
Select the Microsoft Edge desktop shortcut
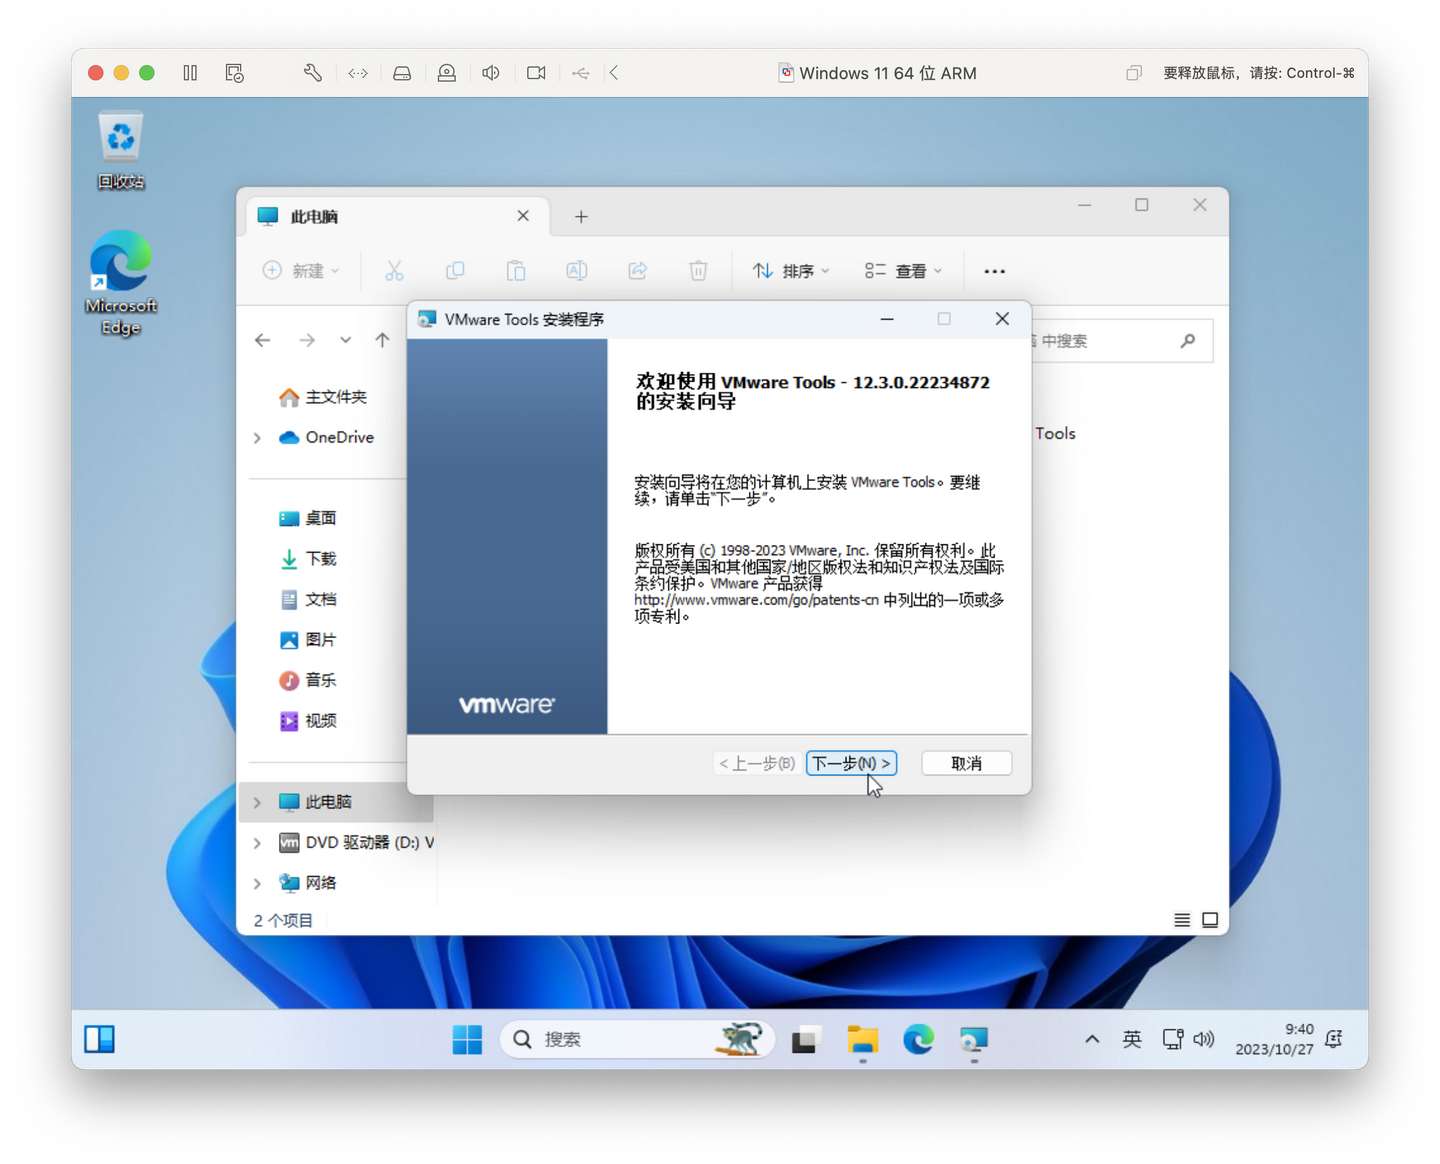coord(121,284)
